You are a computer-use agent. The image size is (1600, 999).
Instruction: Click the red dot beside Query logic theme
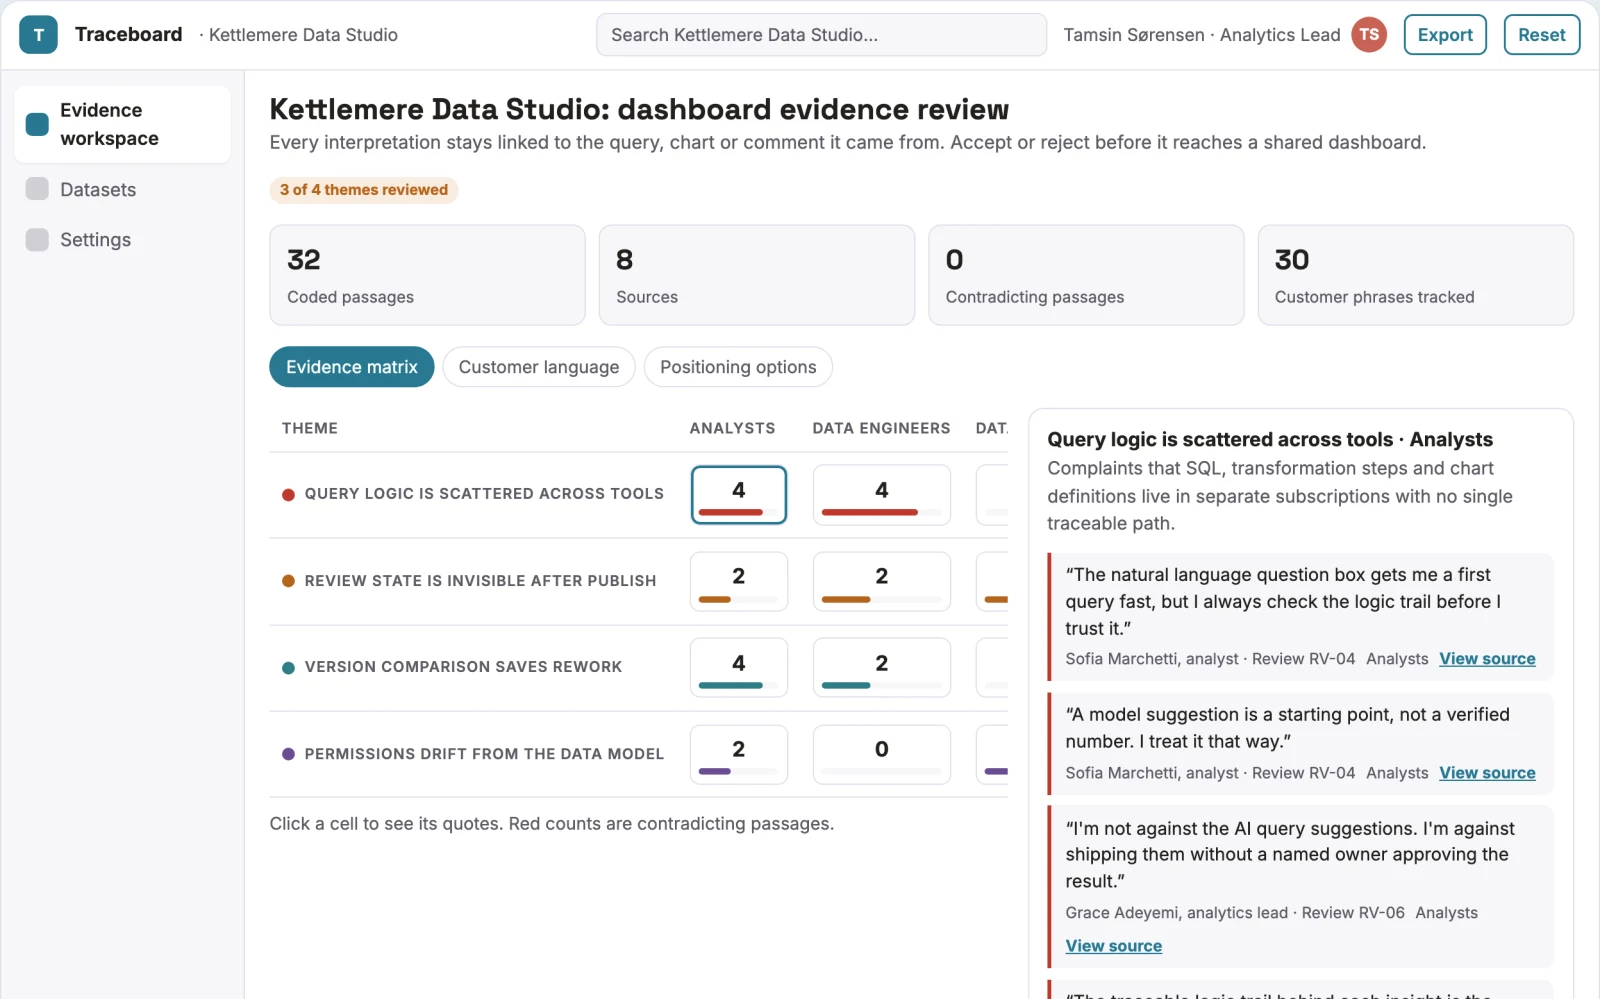tap(288, 494)
